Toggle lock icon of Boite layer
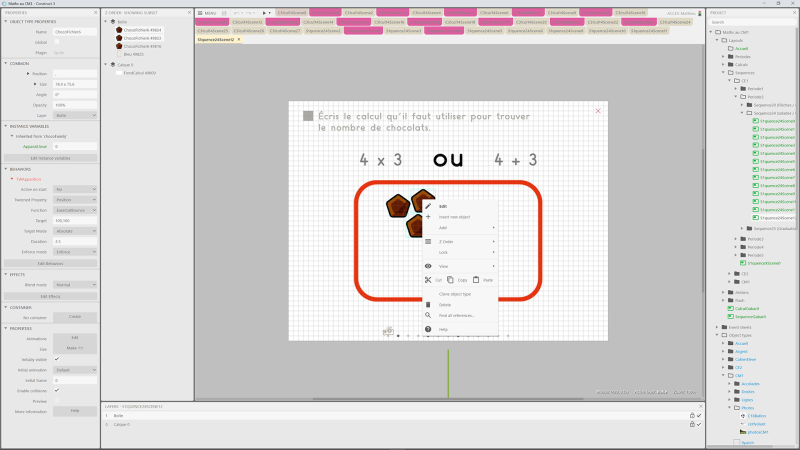The width and height of the screenshot is (800, 450). point(692,415)
